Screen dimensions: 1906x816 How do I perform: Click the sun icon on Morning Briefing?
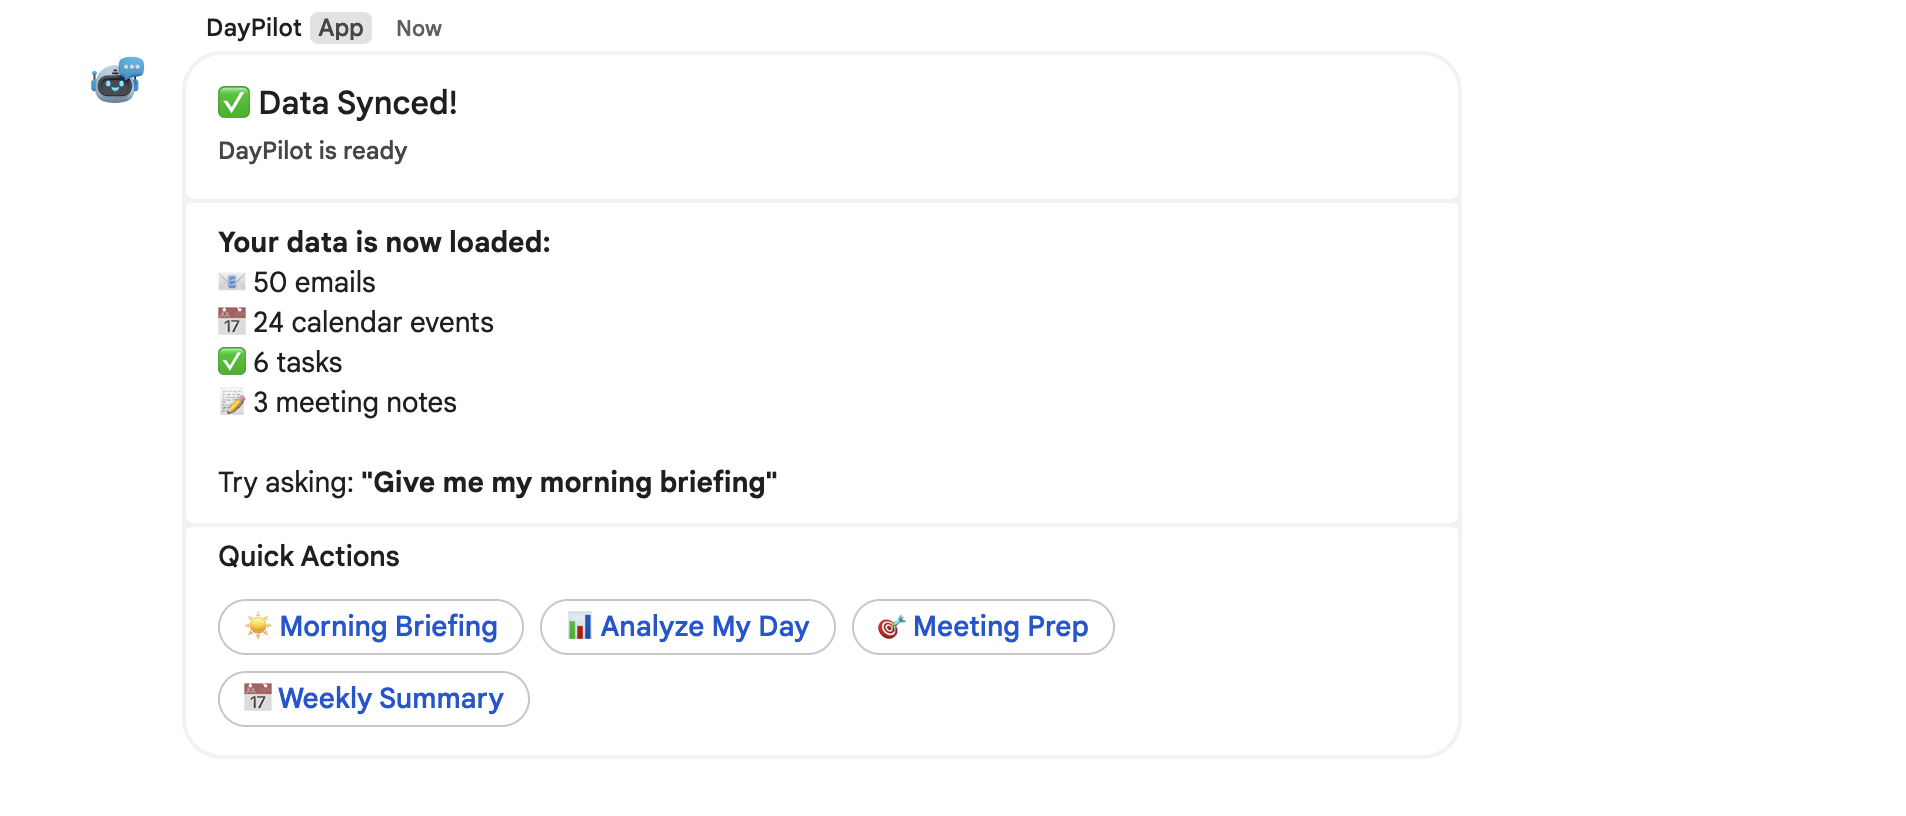(258, 626)
